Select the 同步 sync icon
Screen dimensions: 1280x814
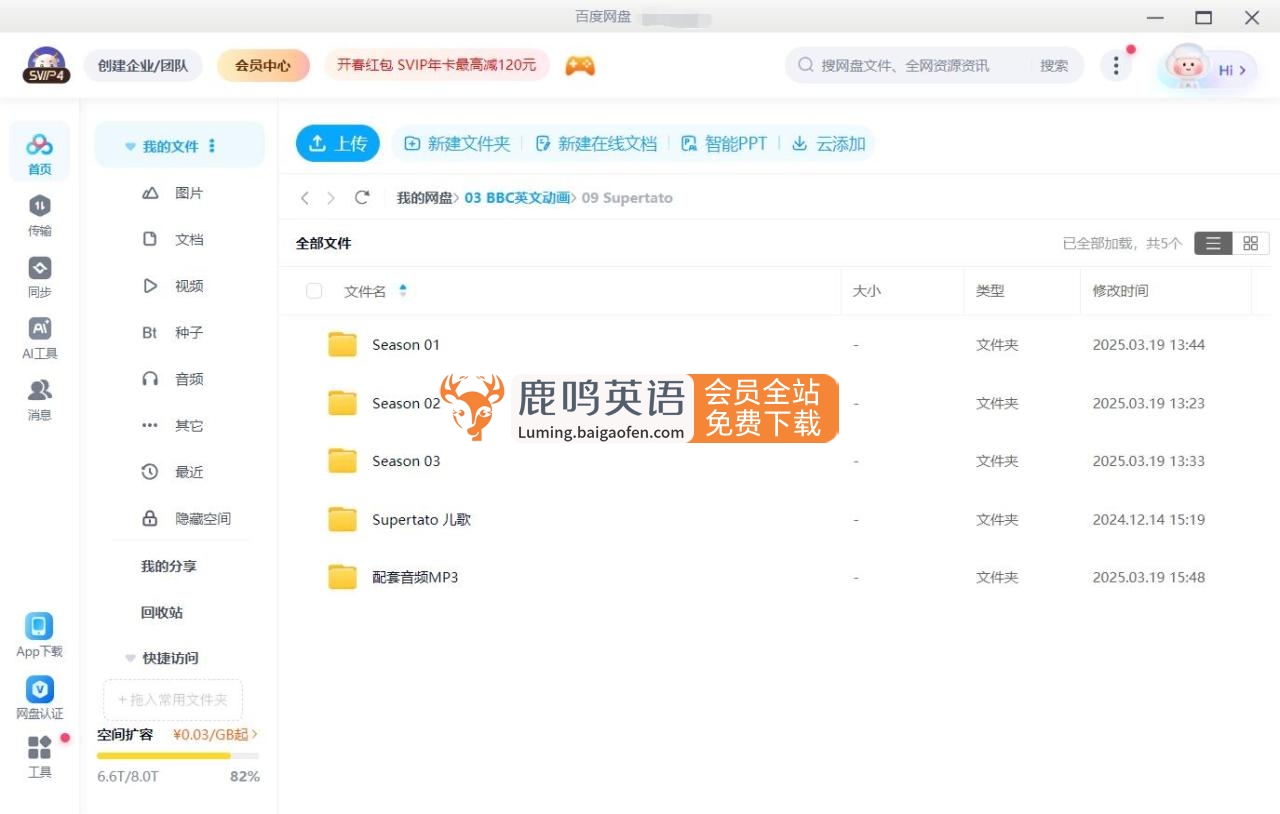point(39,276)
